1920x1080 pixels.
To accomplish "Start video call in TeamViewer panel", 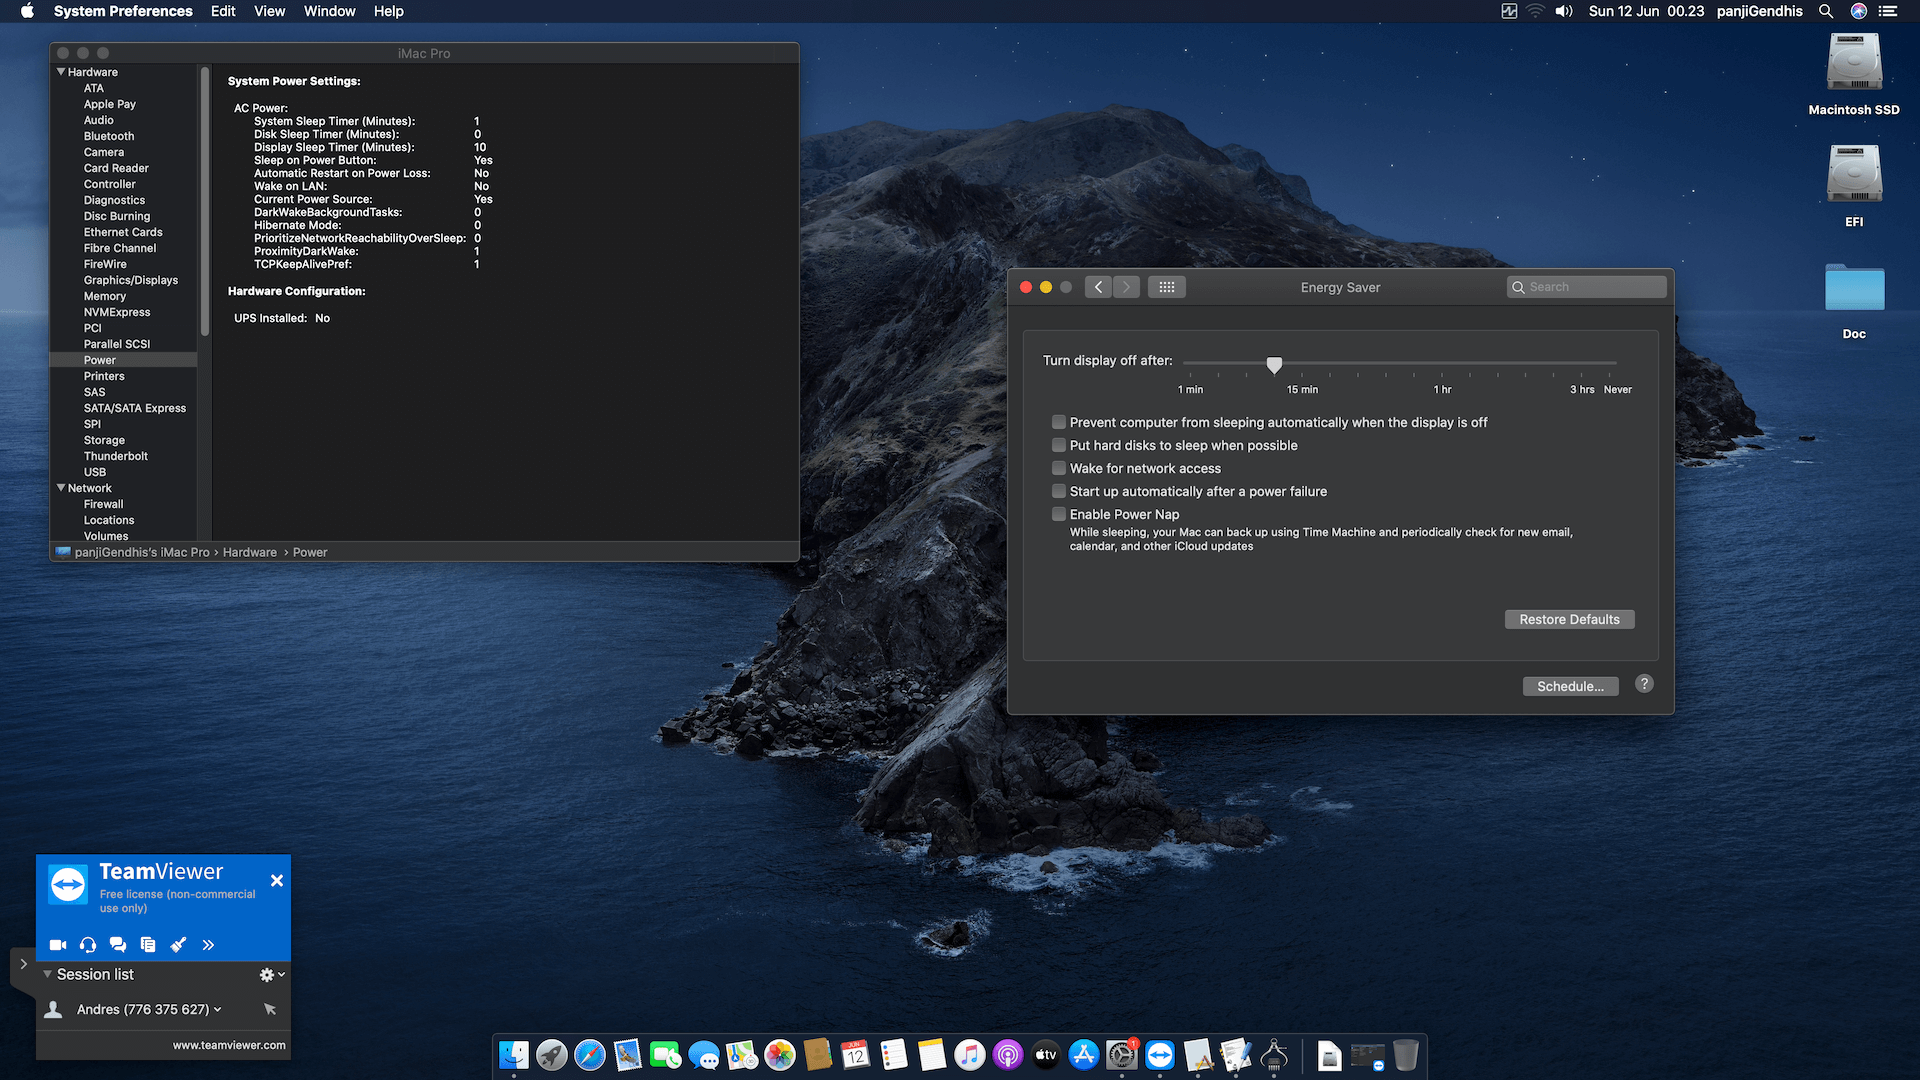I will tap(58, 945).
